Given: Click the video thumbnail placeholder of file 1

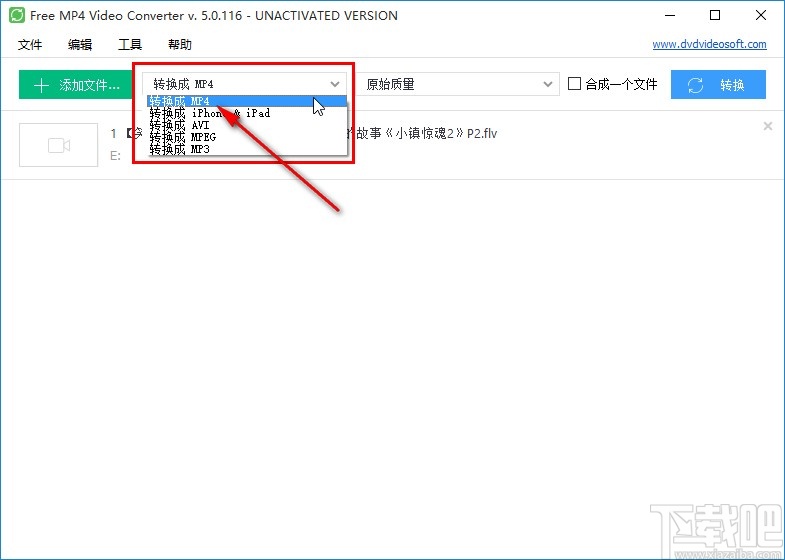Looking at the screenshot, I should (x=59, y=145).
